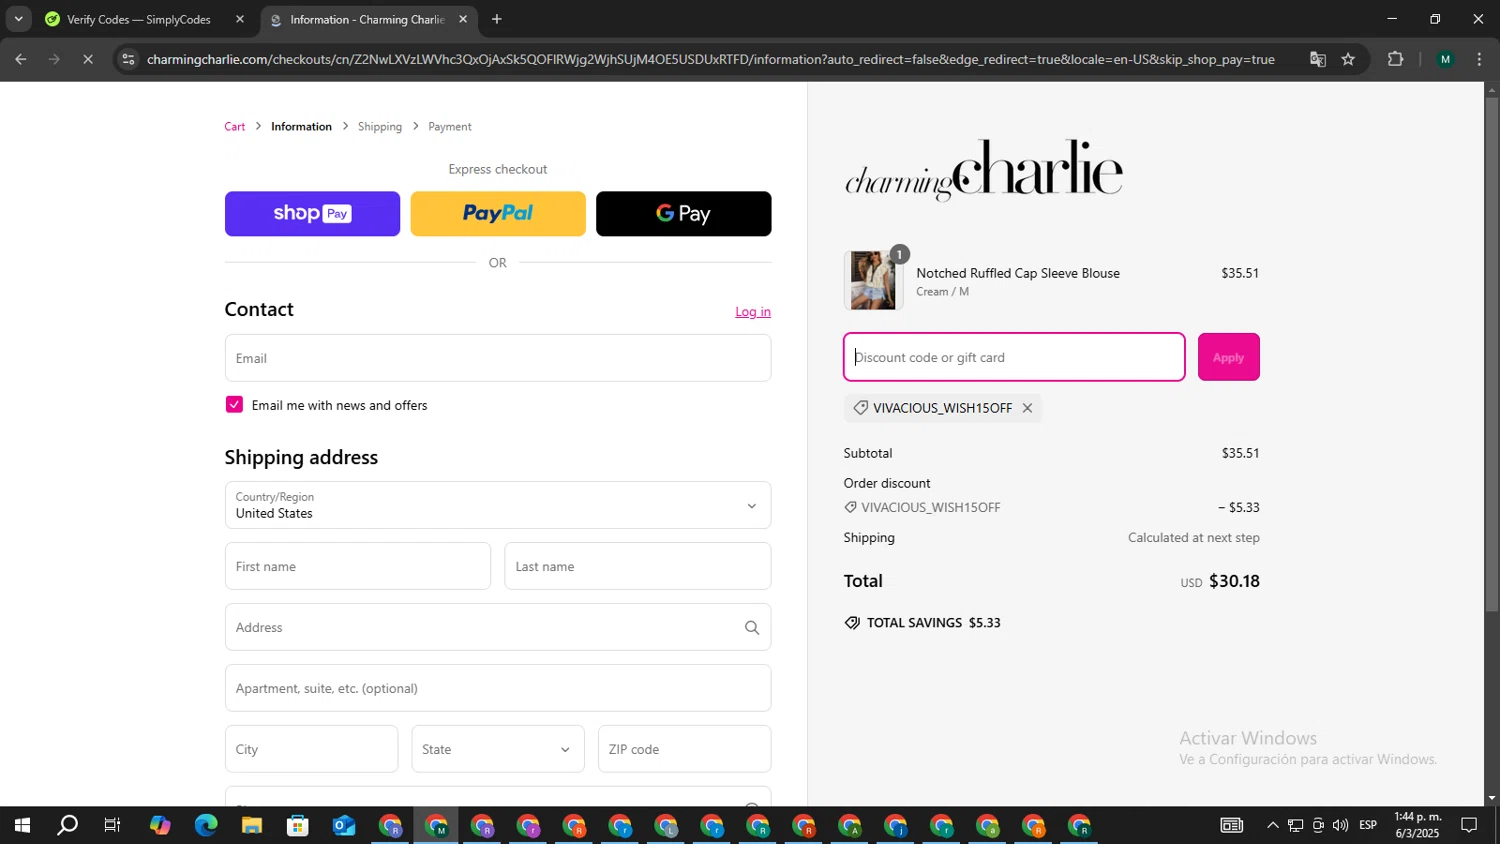This screenshot has width=1500, height=844.
Task: Click the address search magnifier icon
Action: click(x=752, y=628)
